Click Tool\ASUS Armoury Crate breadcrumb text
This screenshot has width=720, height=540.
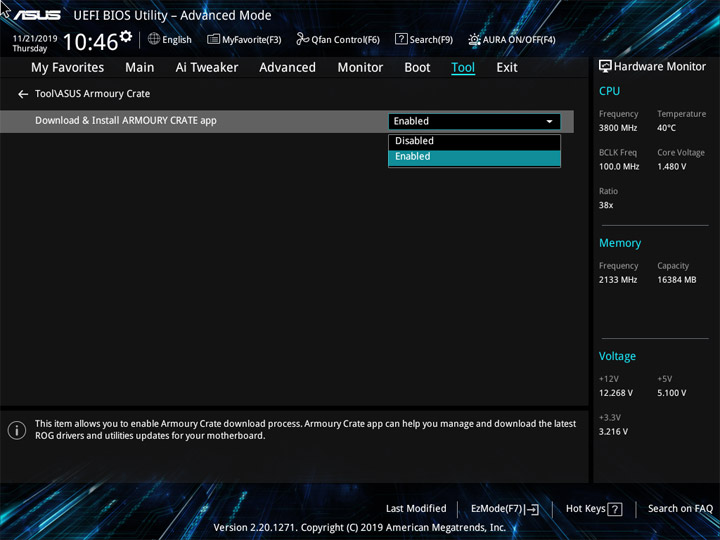[92, 94]
